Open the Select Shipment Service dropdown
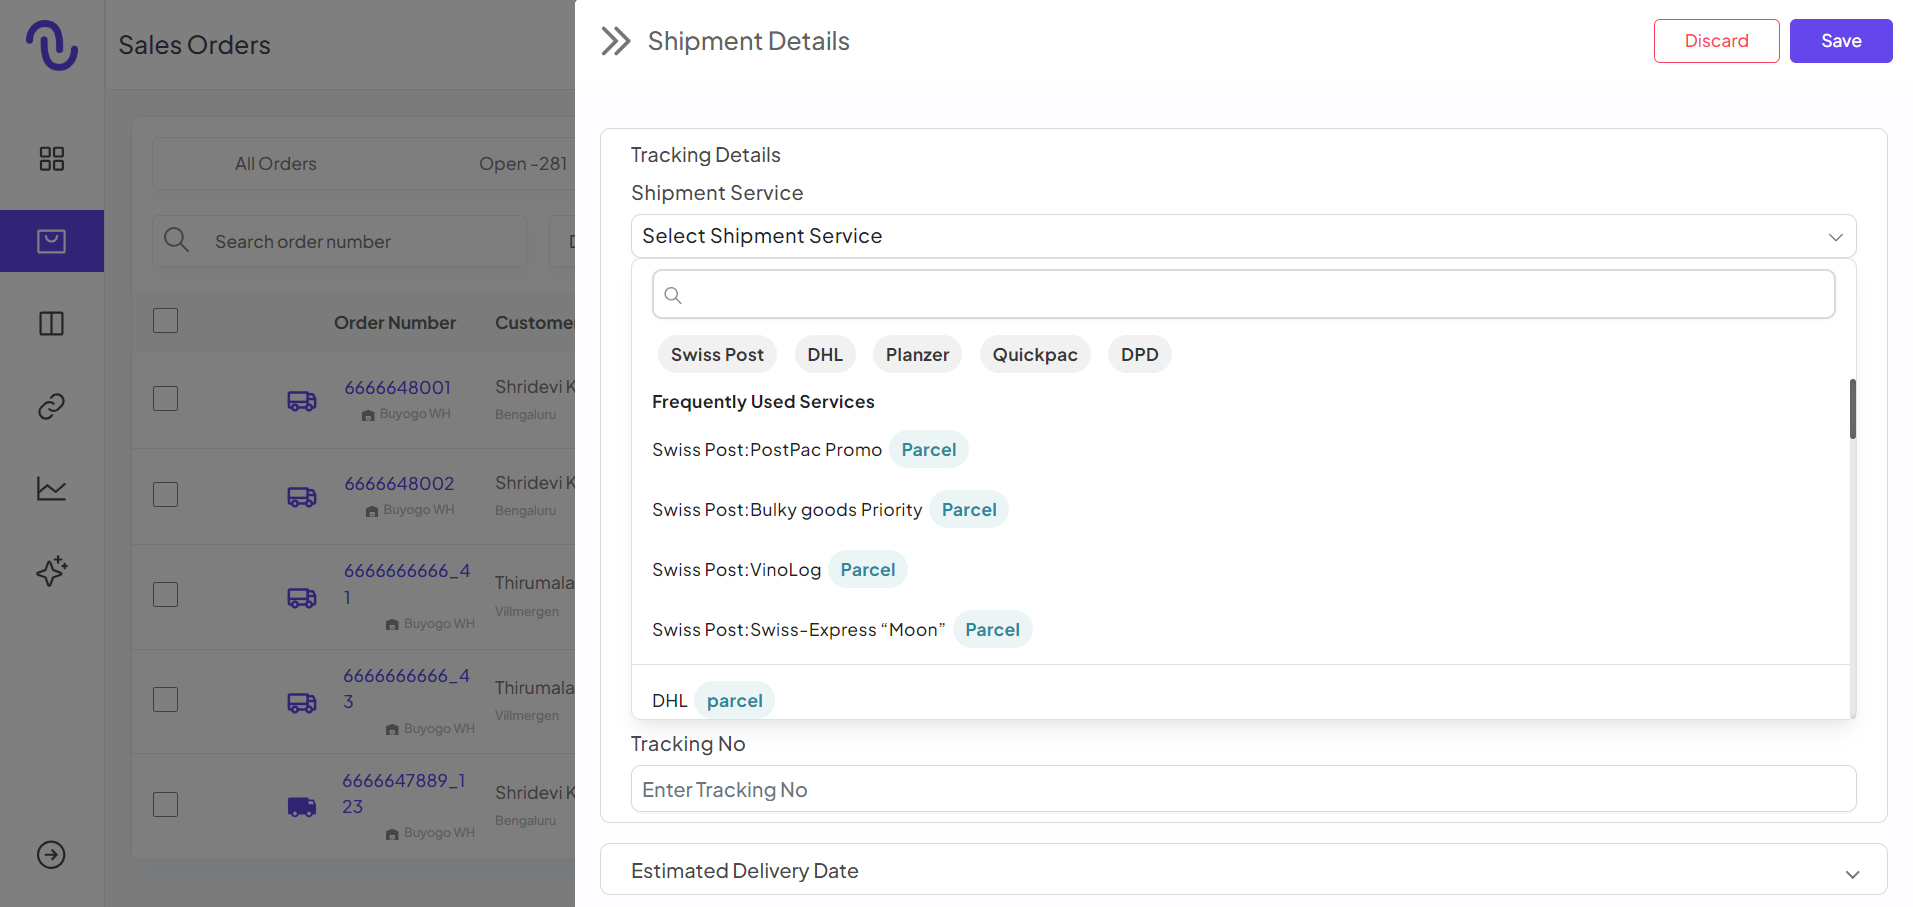This screenshot has width=1913, height=907. (x=1243, y=236)
